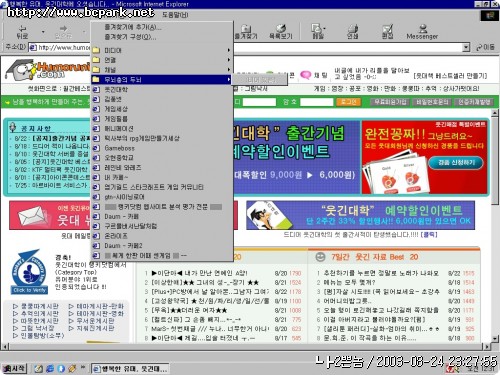Choose Add to Favorites (즐겨찾기에 추가)
500x375 pixels.
pyautogui.click(x=133, y=27)
